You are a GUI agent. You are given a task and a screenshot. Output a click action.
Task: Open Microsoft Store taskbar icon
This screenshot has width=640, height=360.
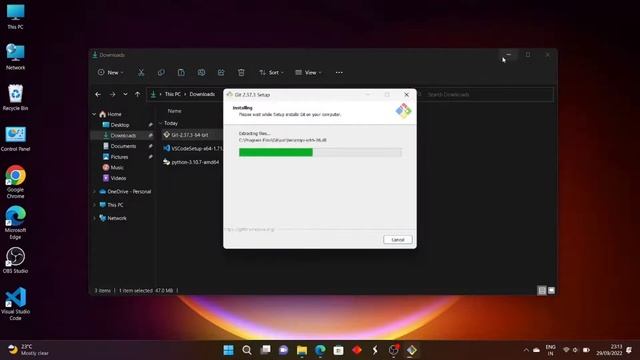point(338,350)
